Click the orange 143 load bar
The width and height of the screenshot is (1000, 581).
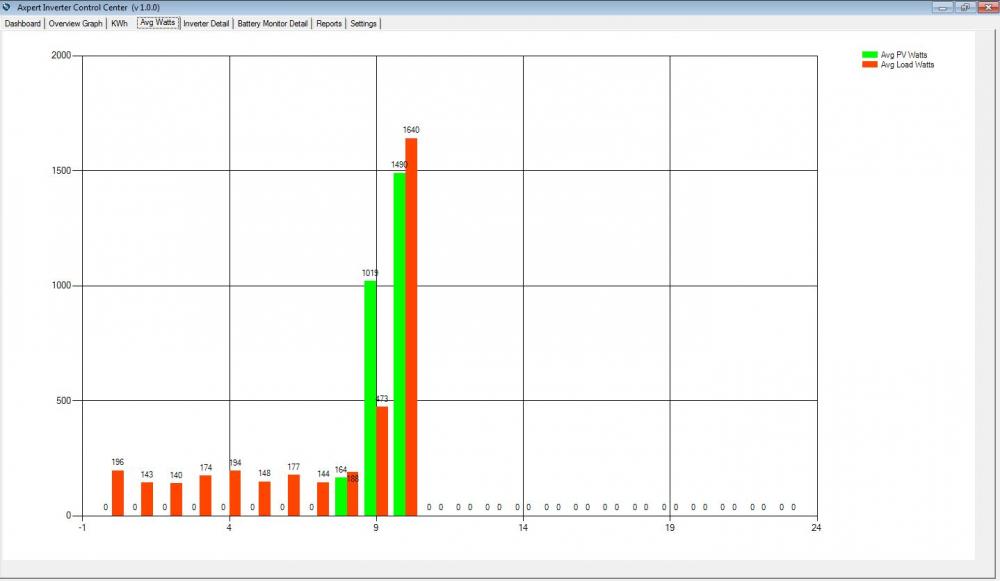coord(147,499)
